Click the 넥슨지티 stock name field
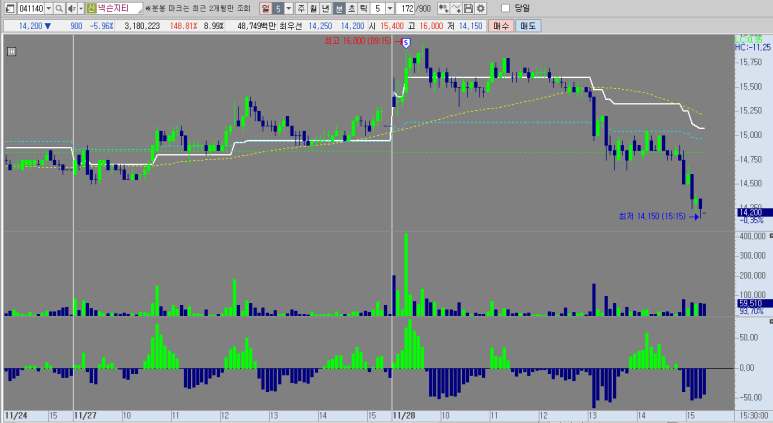 pos(119,8)
